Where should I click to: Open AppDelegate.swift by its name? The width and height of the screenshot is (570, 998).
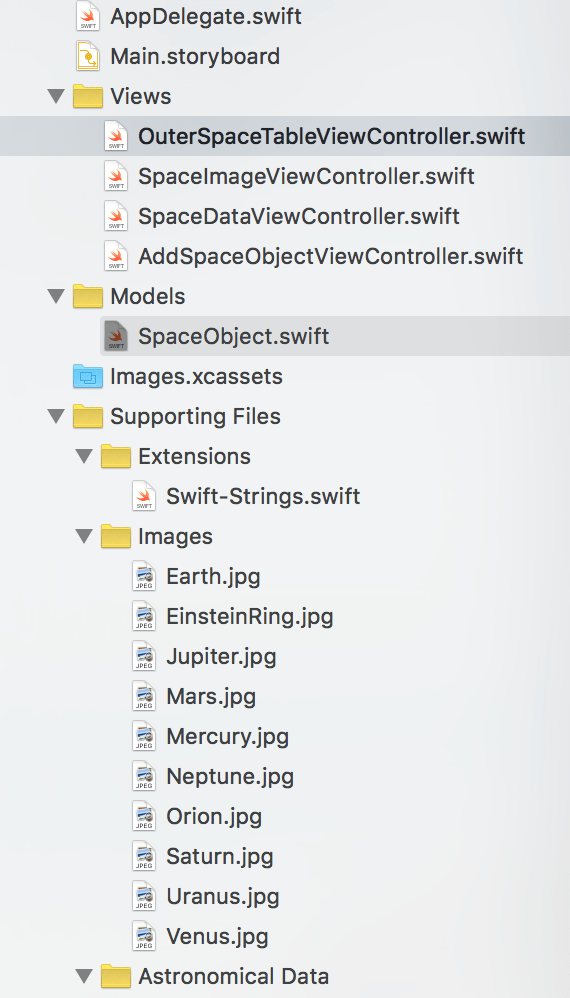205,17
